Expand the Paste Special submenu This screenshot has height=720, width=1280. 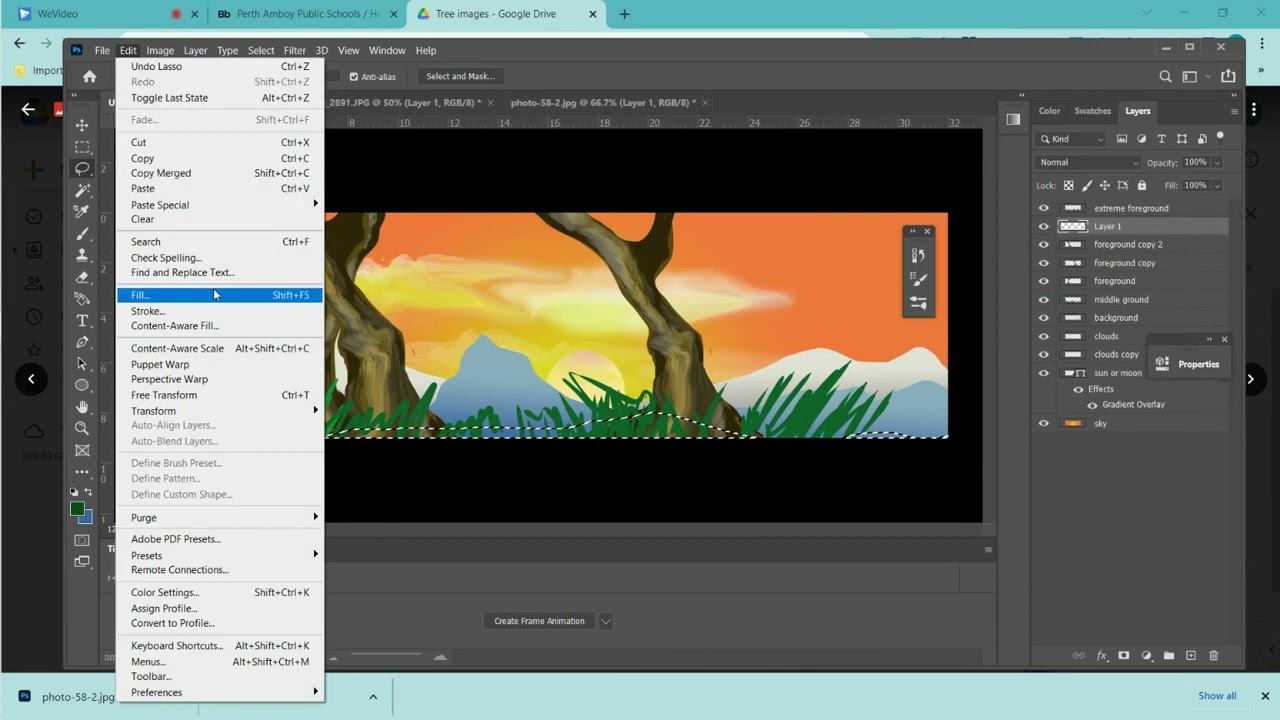click(x=220, y=204)
